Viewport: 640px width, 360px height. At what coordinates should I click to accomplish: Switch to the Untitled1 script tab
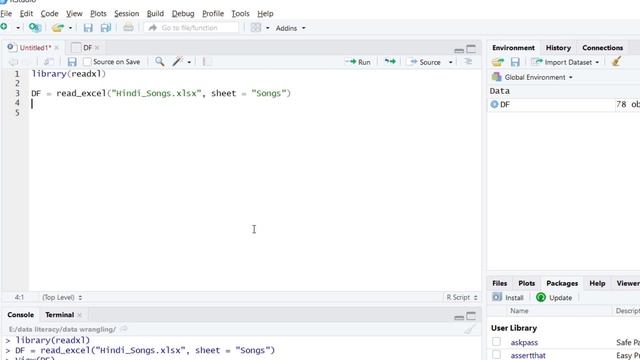(x=35, y=48)
